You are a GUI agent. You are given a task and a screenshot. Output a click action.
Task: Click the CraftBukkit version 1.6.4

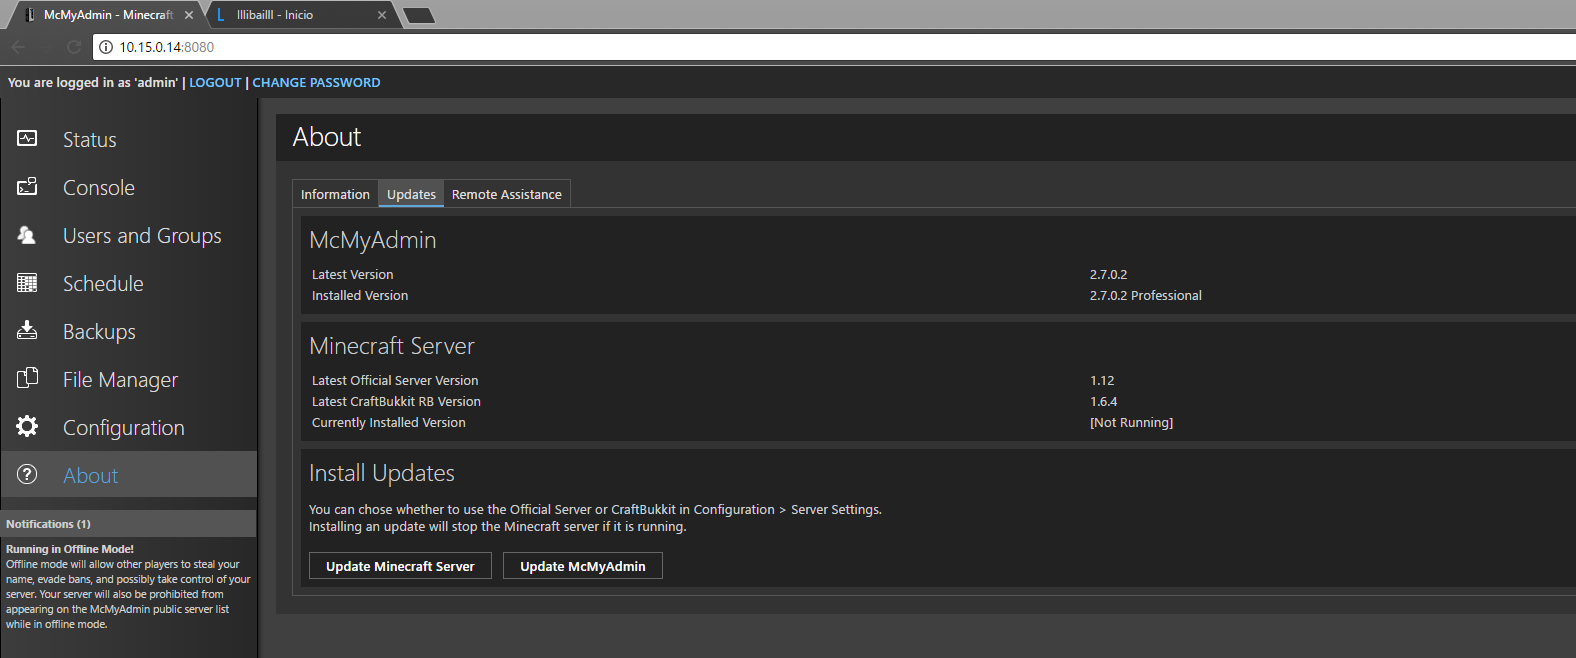point(1103,402)
